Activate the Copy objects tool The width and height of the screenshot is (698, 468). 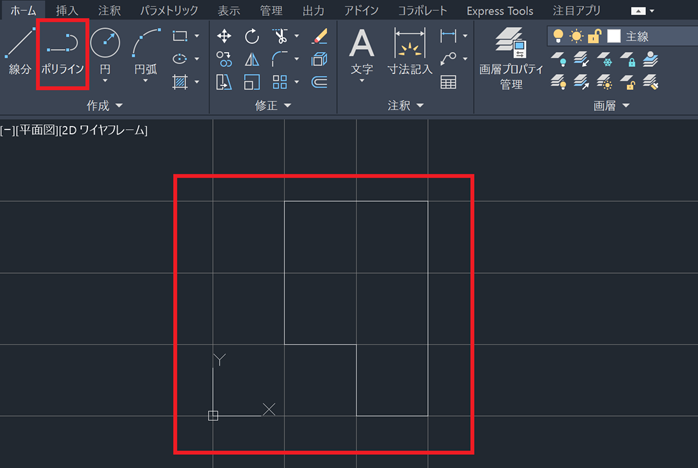[x=224, y=59]
